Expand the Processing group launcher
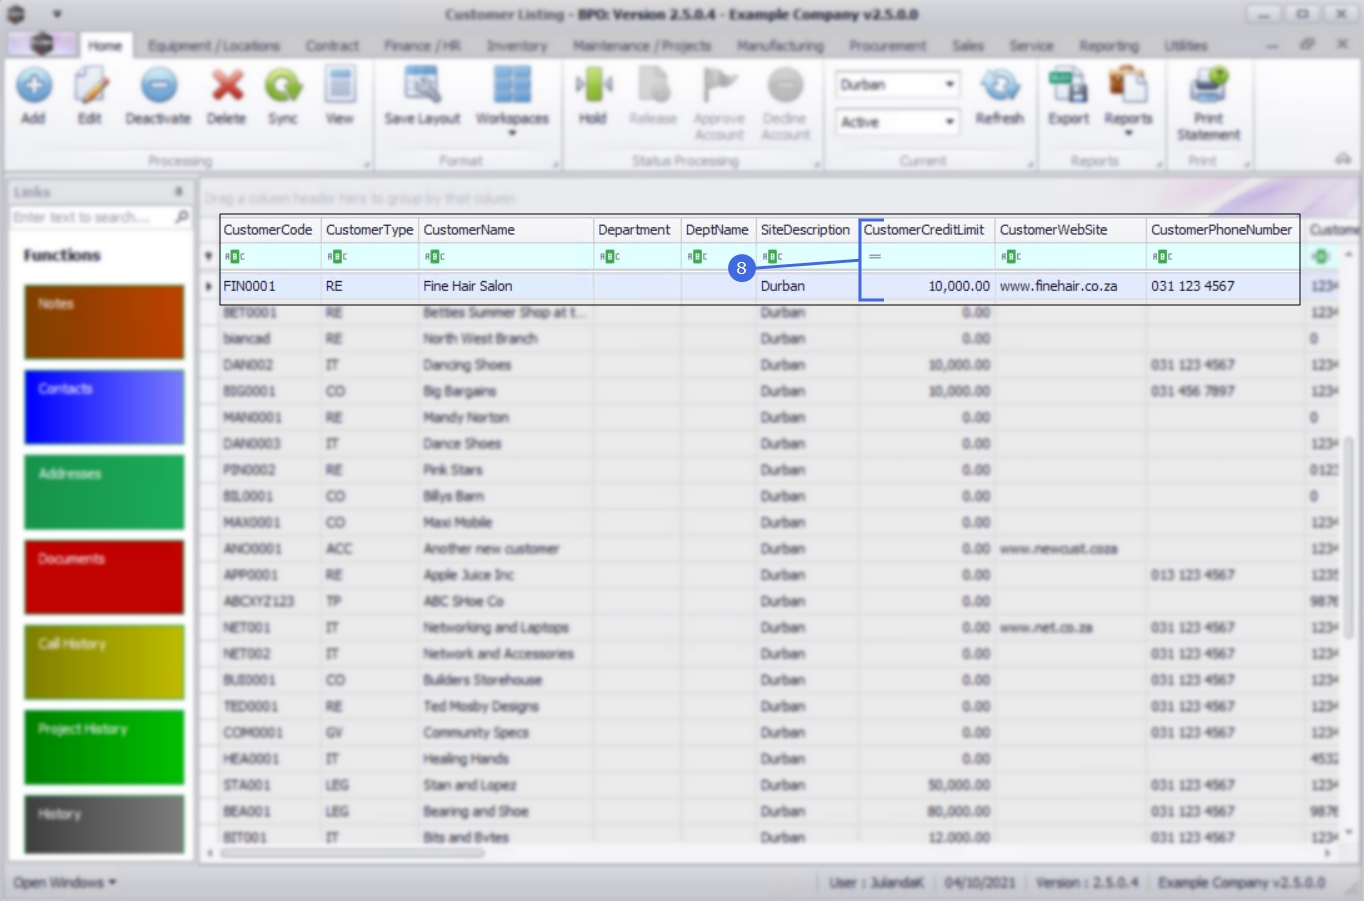The image size is (1364, 901). [x=367, y=163]
